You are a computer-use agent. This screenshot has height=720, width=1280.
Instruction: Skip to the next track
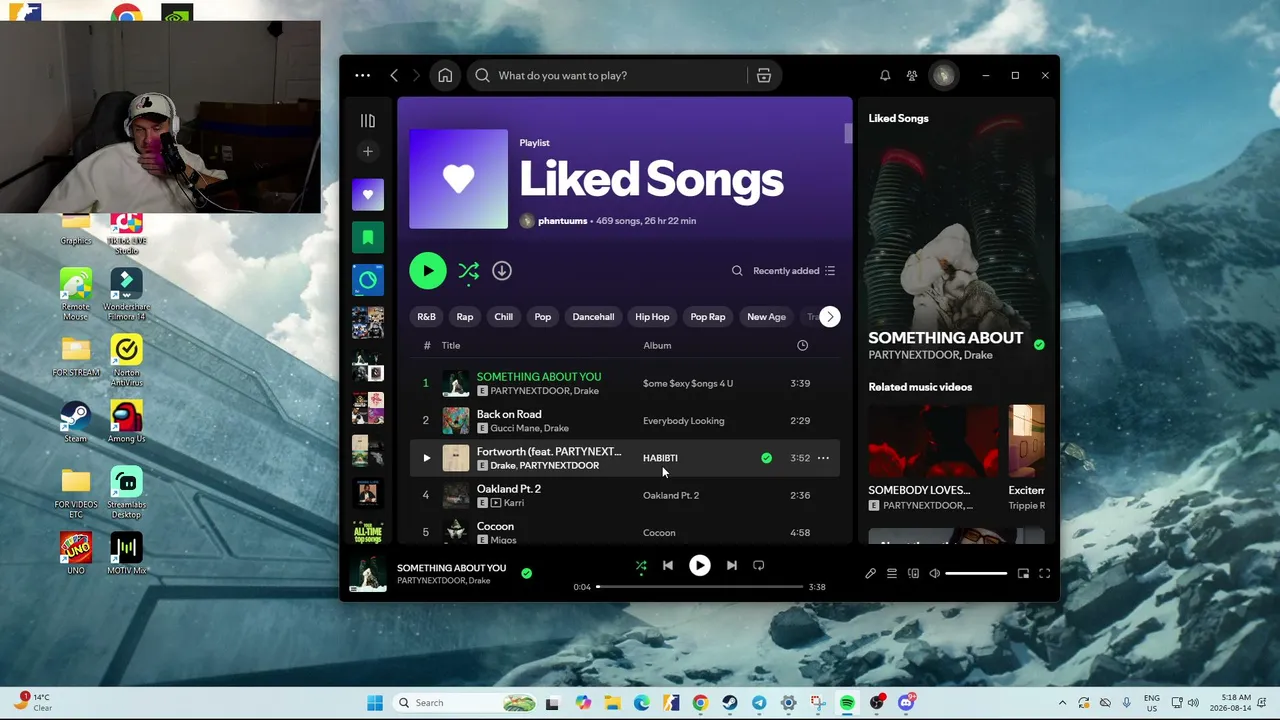click(x=732, y=566)
